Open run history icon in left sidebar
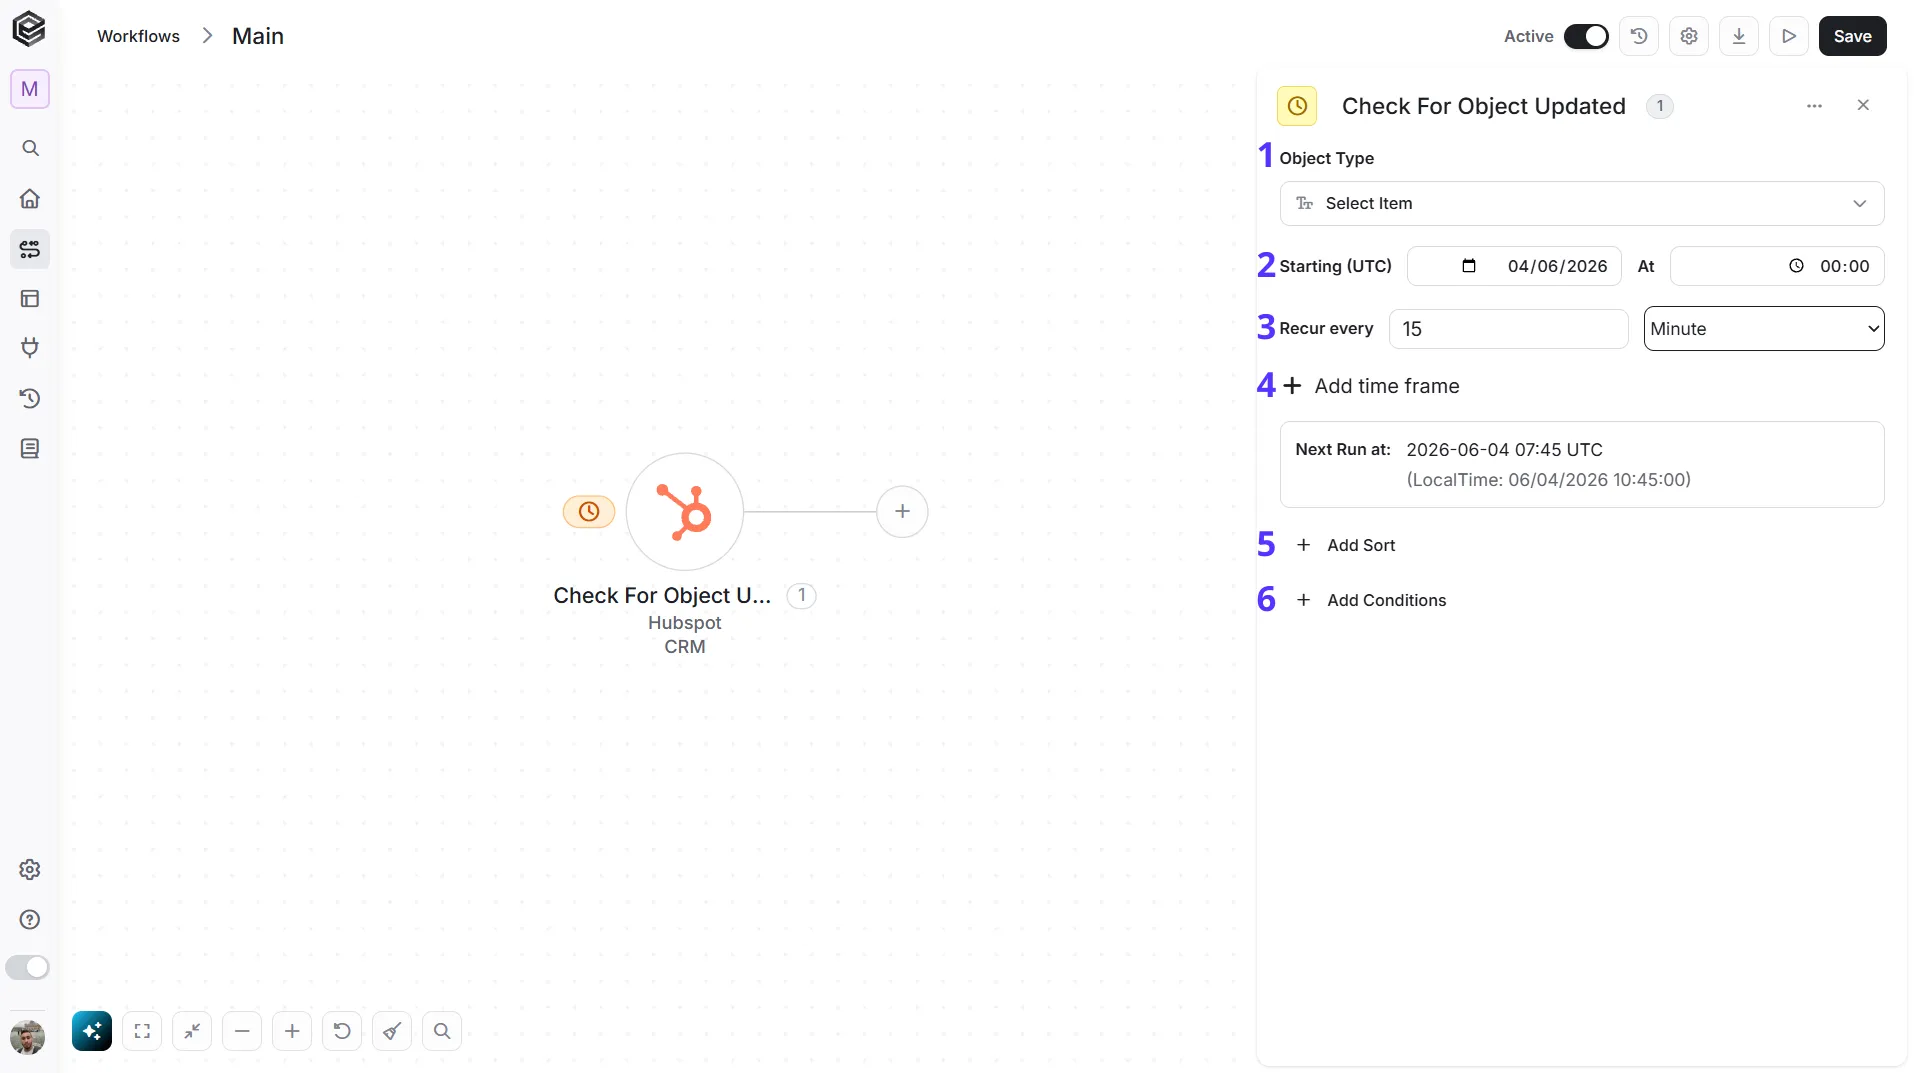The width and height of the screenshot is (1914, 1073). [30, 398]
